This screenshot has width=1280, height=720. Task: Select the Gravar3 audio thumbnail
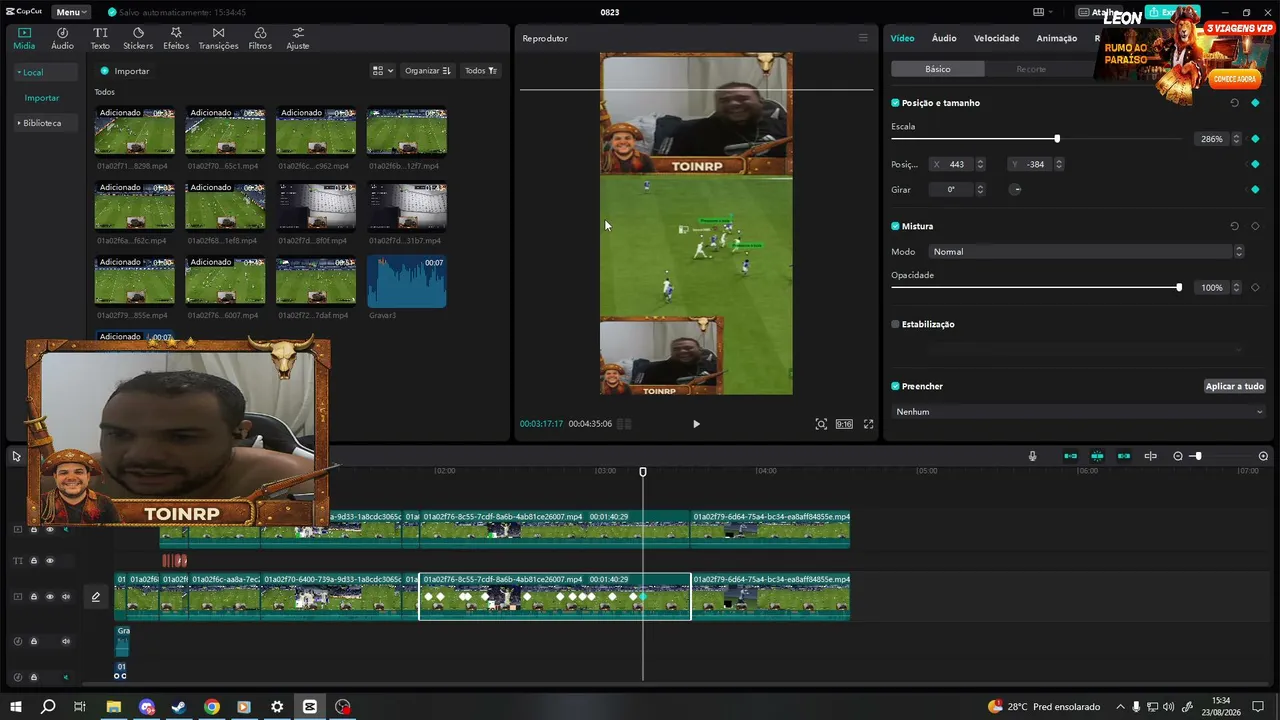[407, 281]
